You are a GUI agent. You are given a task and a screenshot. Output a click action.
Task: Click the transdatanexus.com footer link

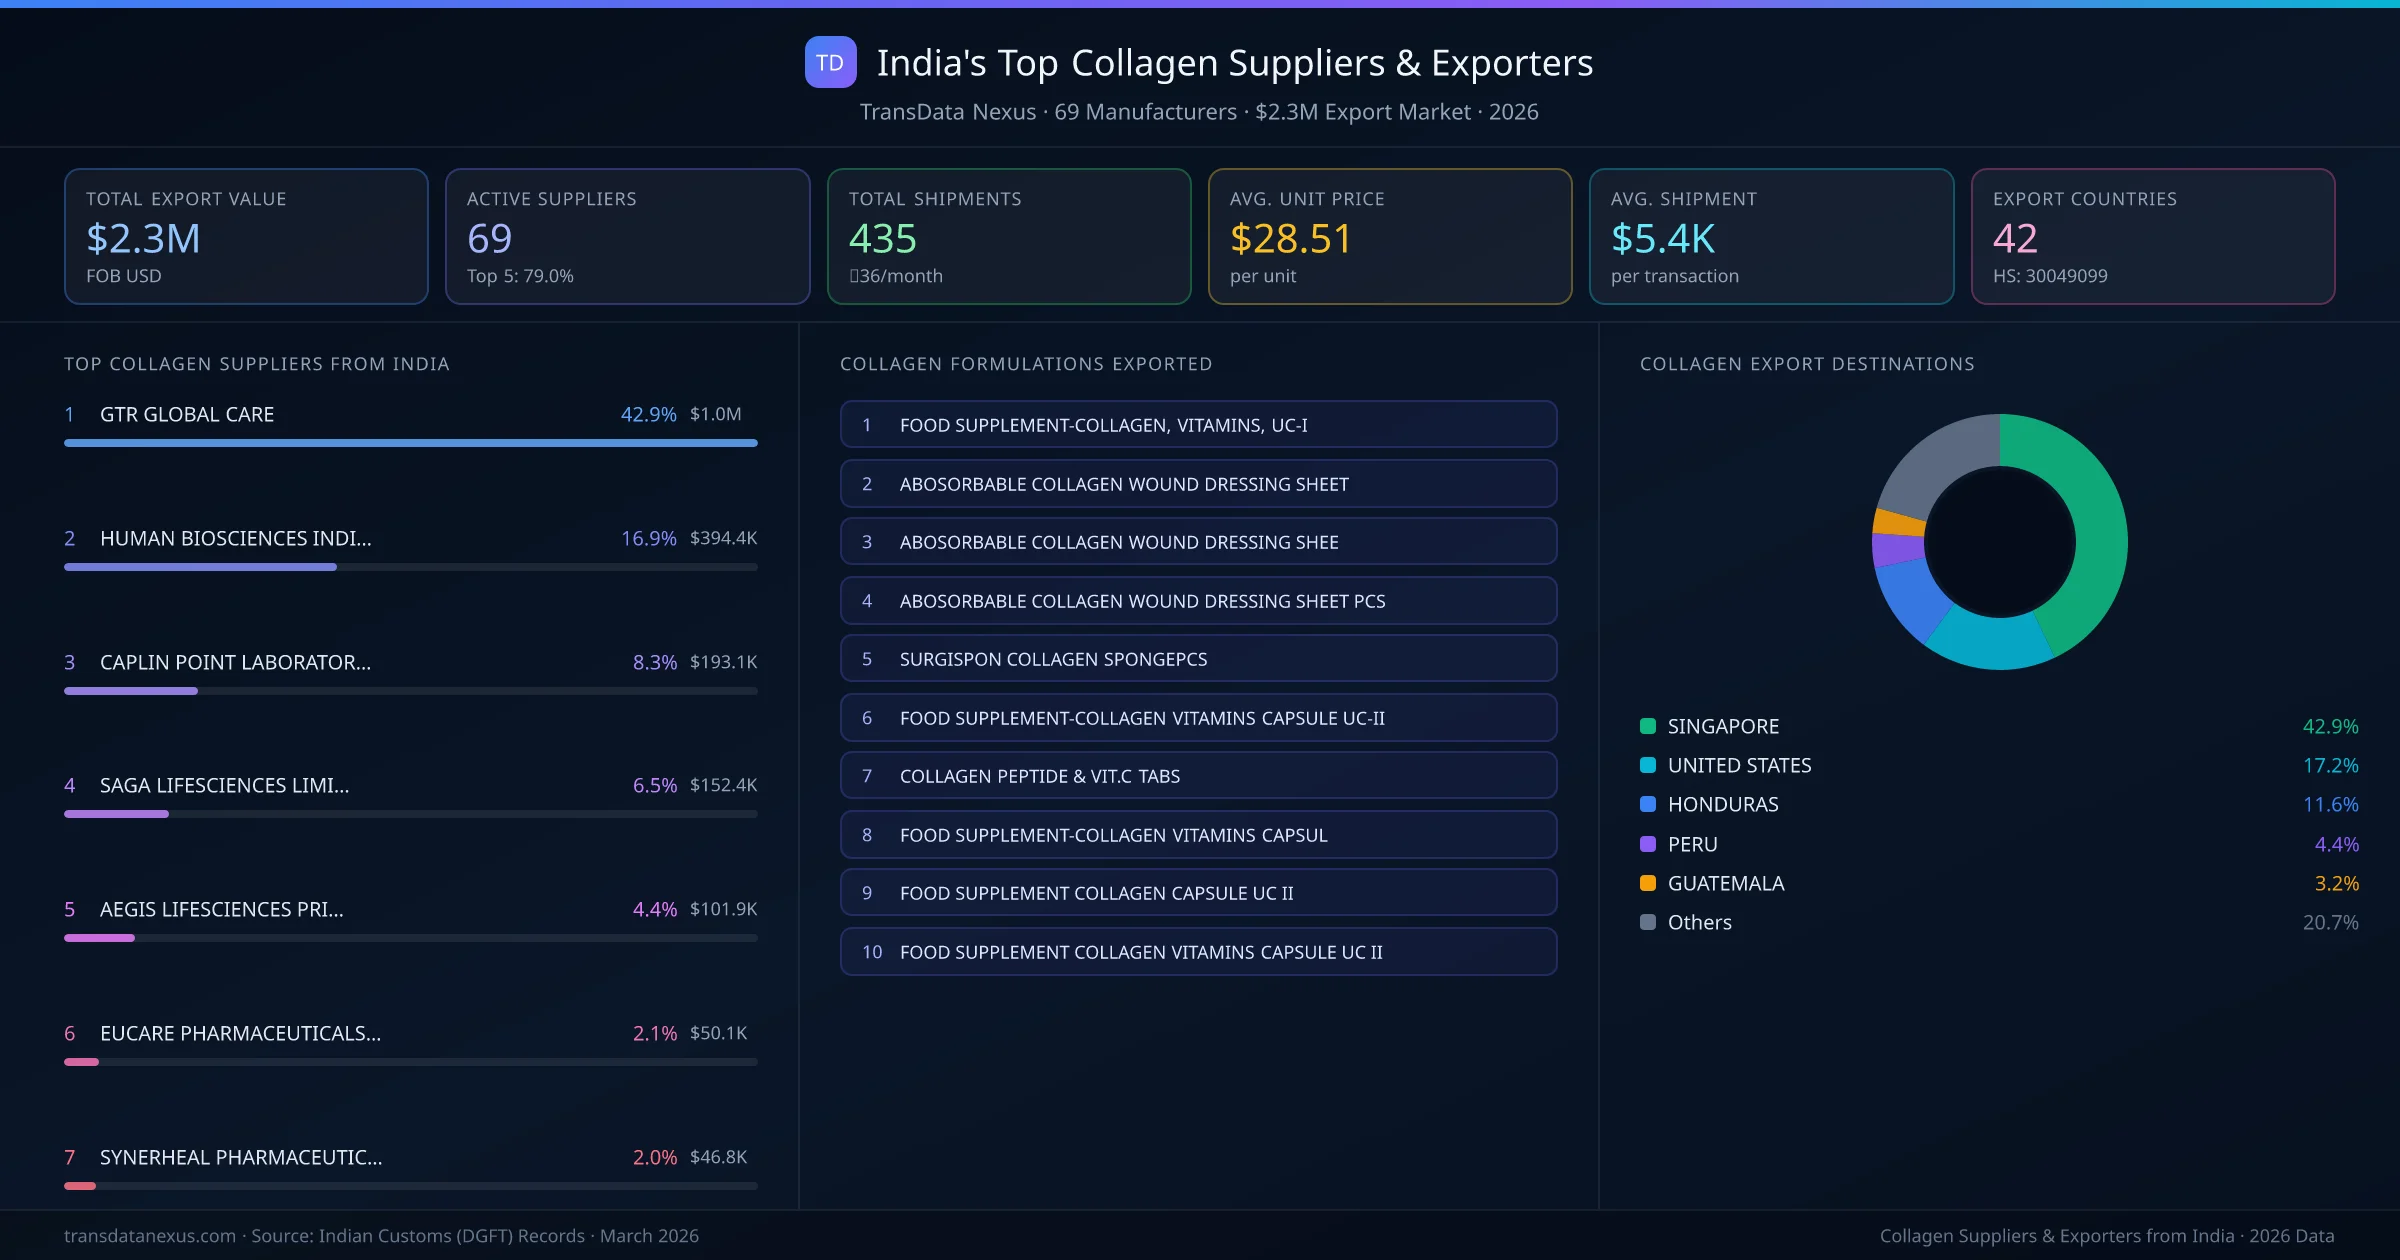(150, 1236)
